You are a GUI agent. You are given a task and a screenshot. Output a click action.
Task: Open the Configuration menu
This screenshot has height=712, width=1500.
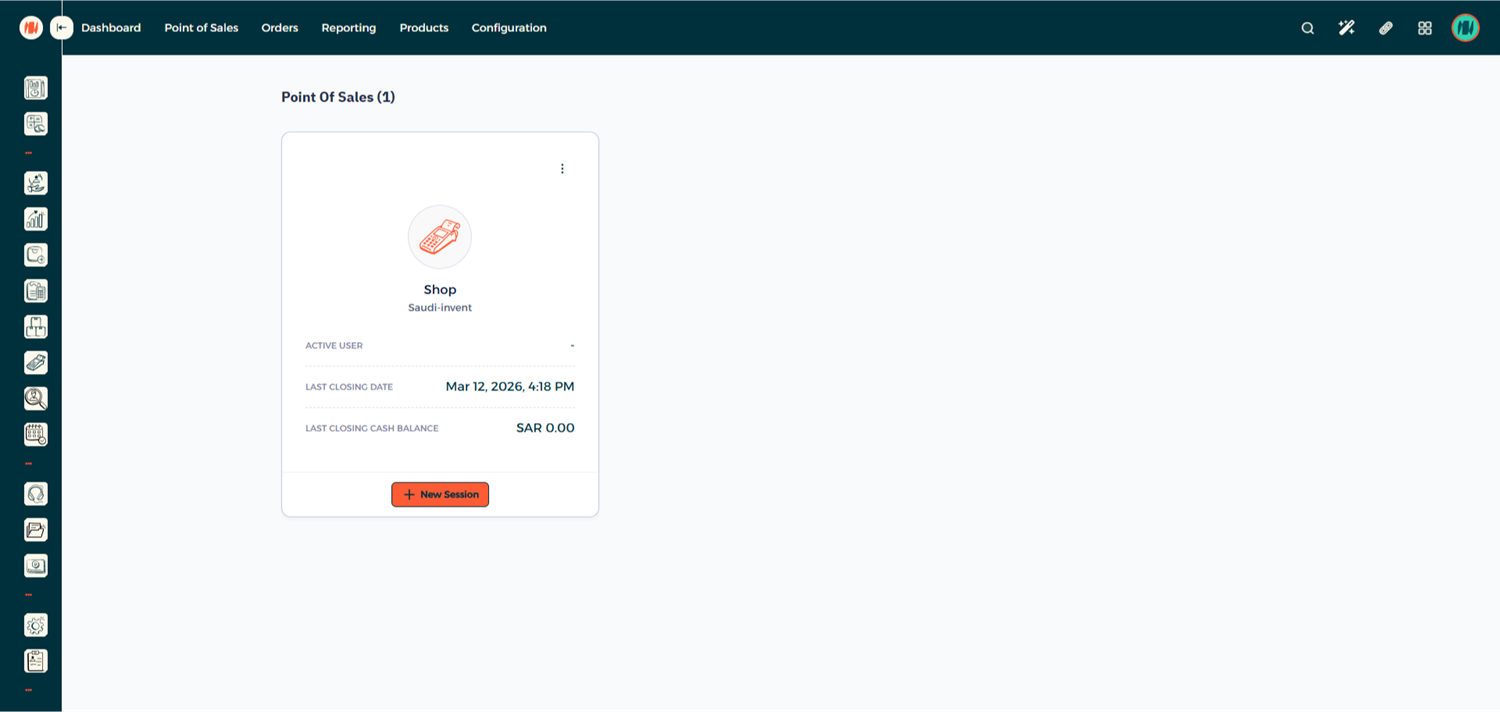pyautogui.click(x=509, y=28)
